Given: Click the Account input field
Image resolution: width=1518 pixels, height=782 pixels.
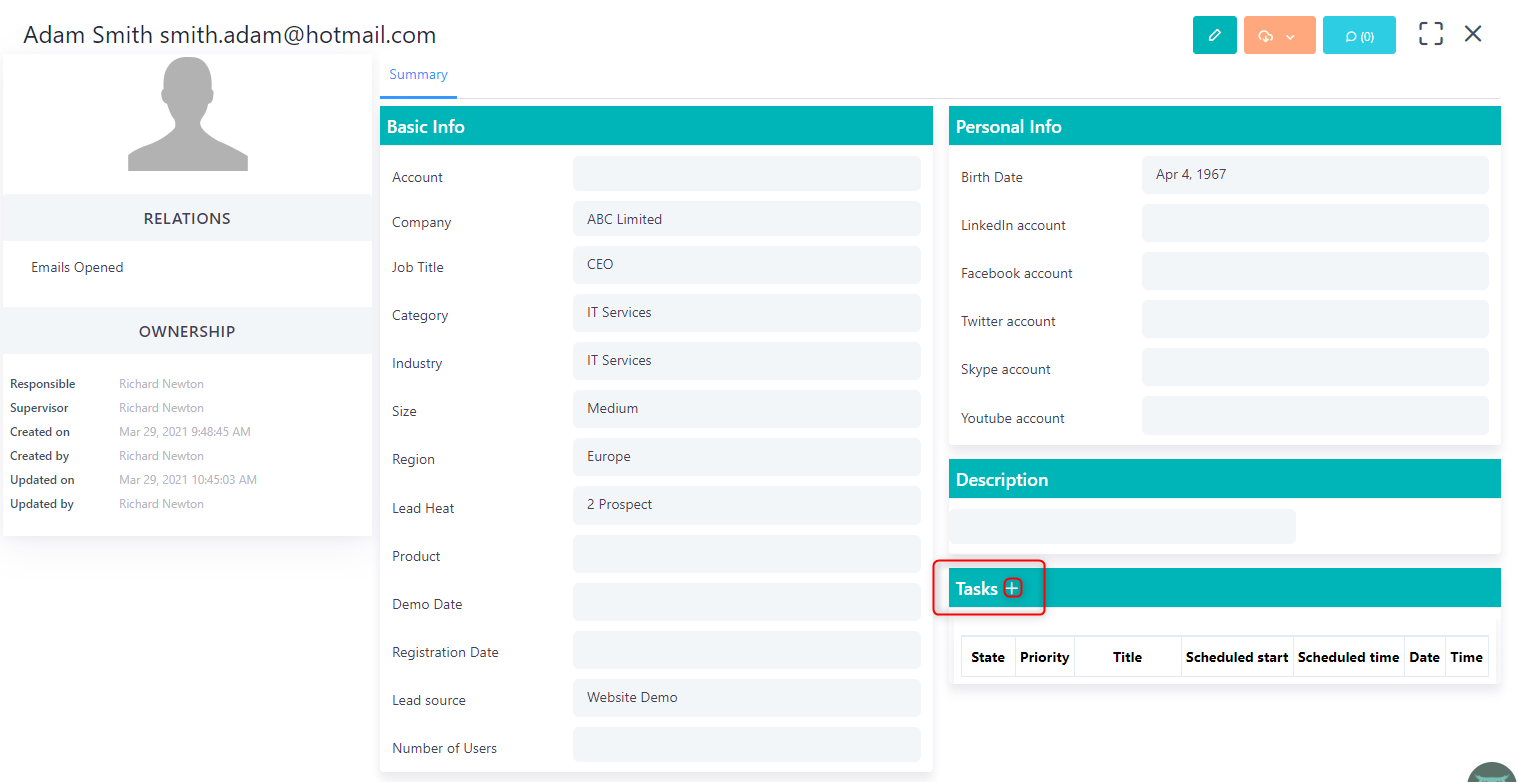Looking at the screenshot, I should coord(746,174).
